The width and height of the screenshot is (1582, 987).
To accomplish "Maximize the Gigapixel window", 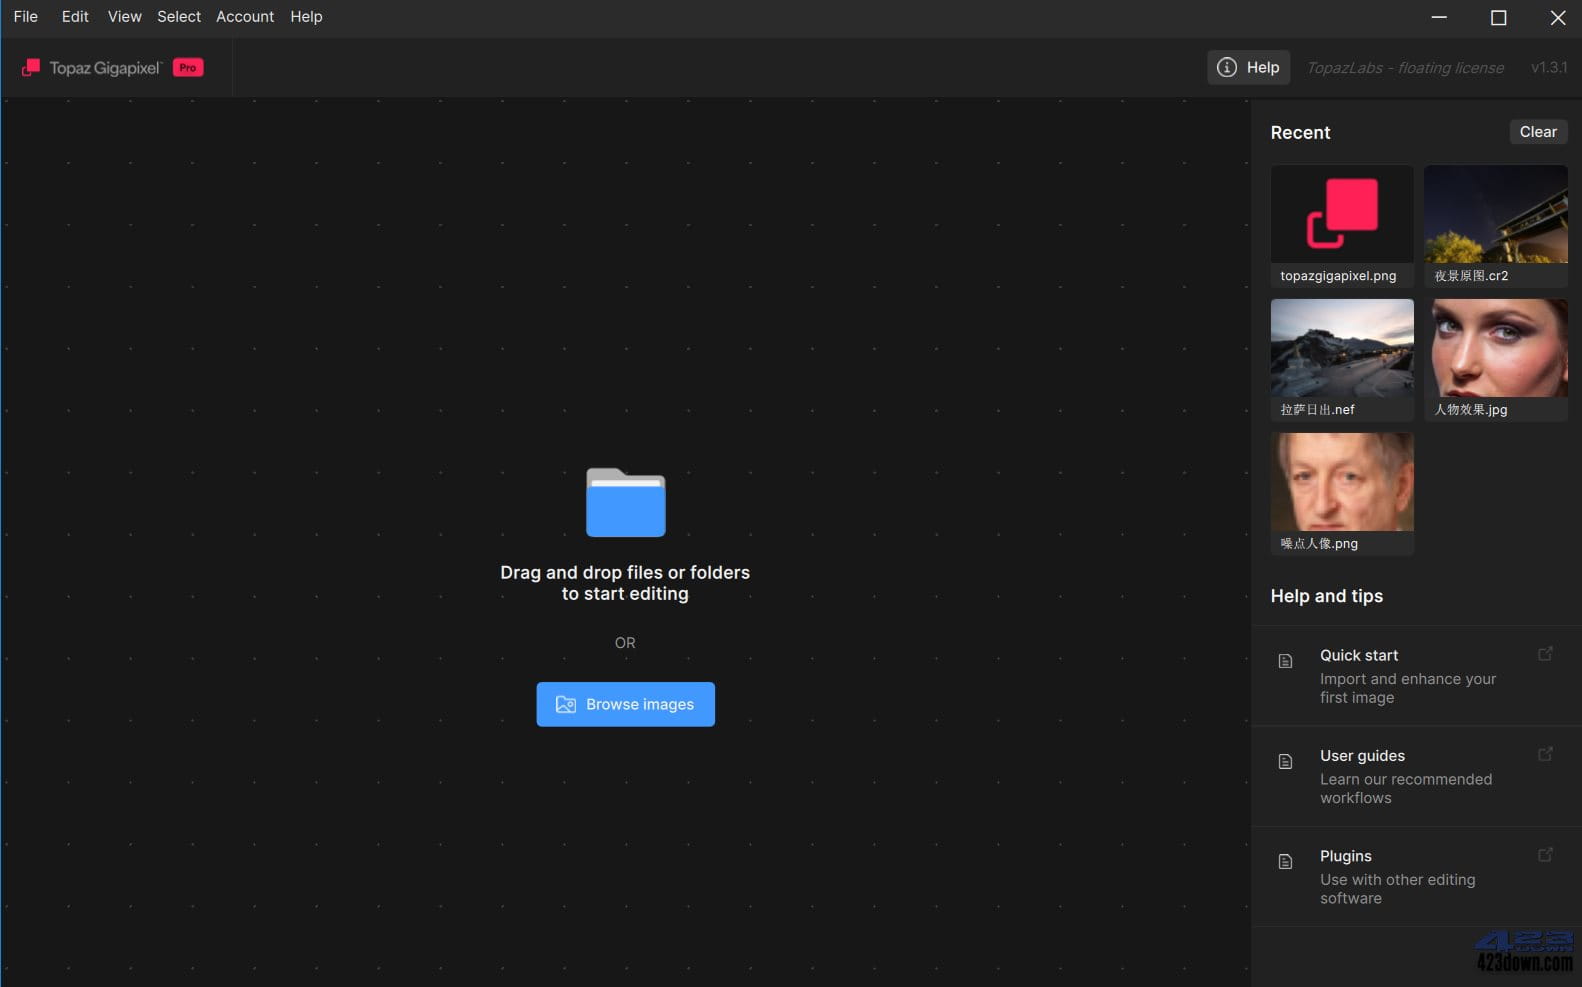I will coord(1498,17).
